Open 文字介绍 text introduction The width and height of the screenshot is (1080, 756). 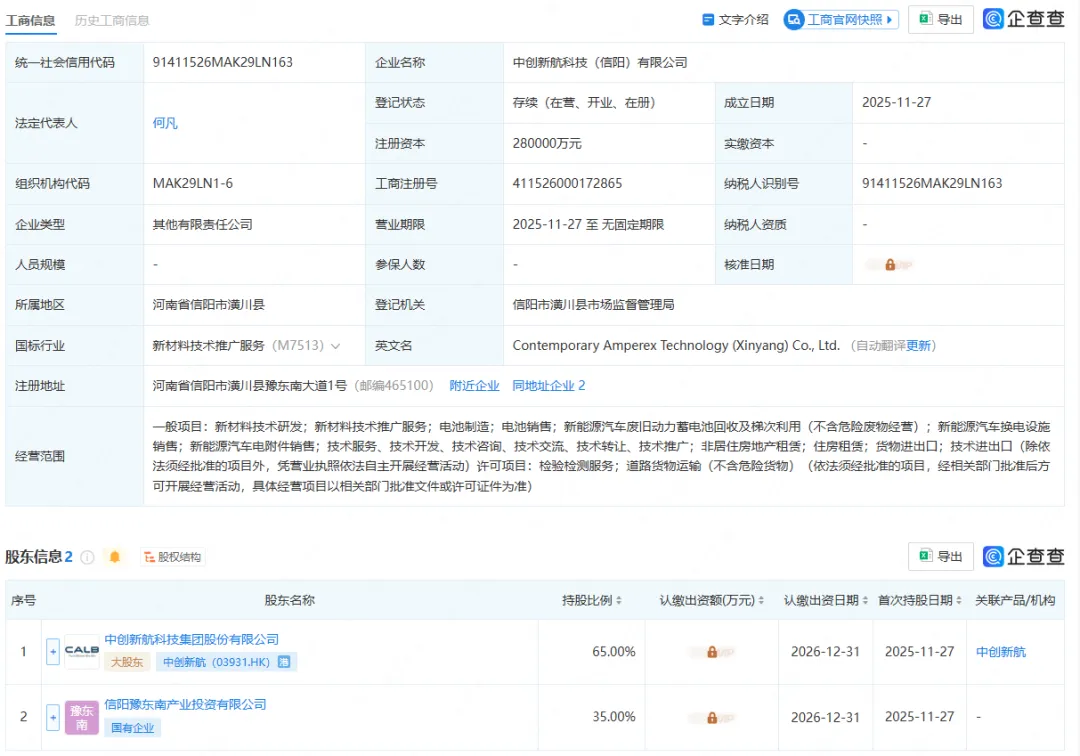(x=735, y=20)
